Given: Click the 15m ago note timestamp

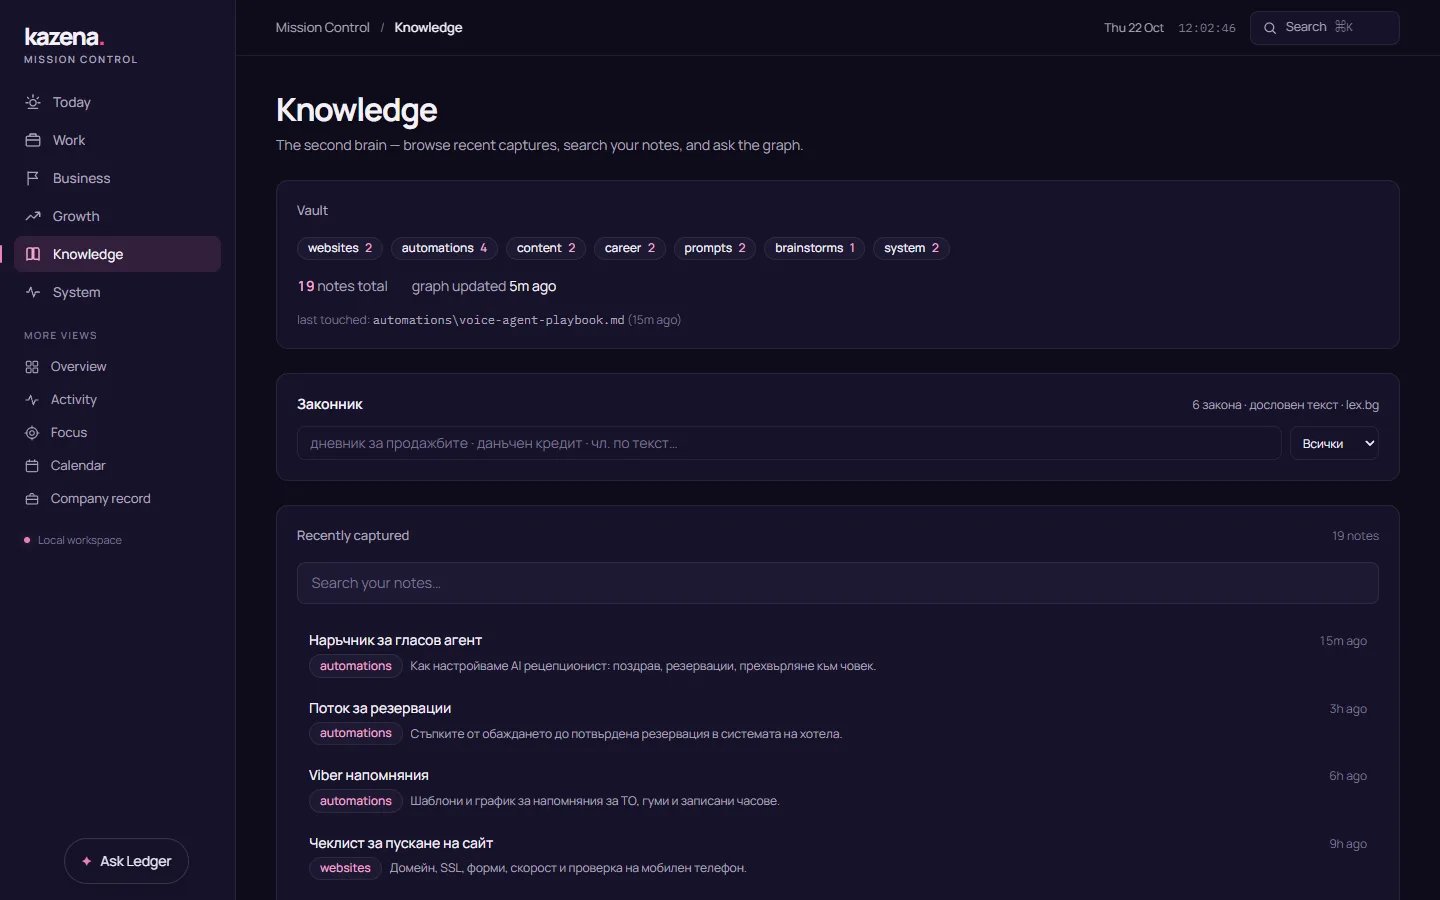Looking at the screenshot, I should 1343,641.
